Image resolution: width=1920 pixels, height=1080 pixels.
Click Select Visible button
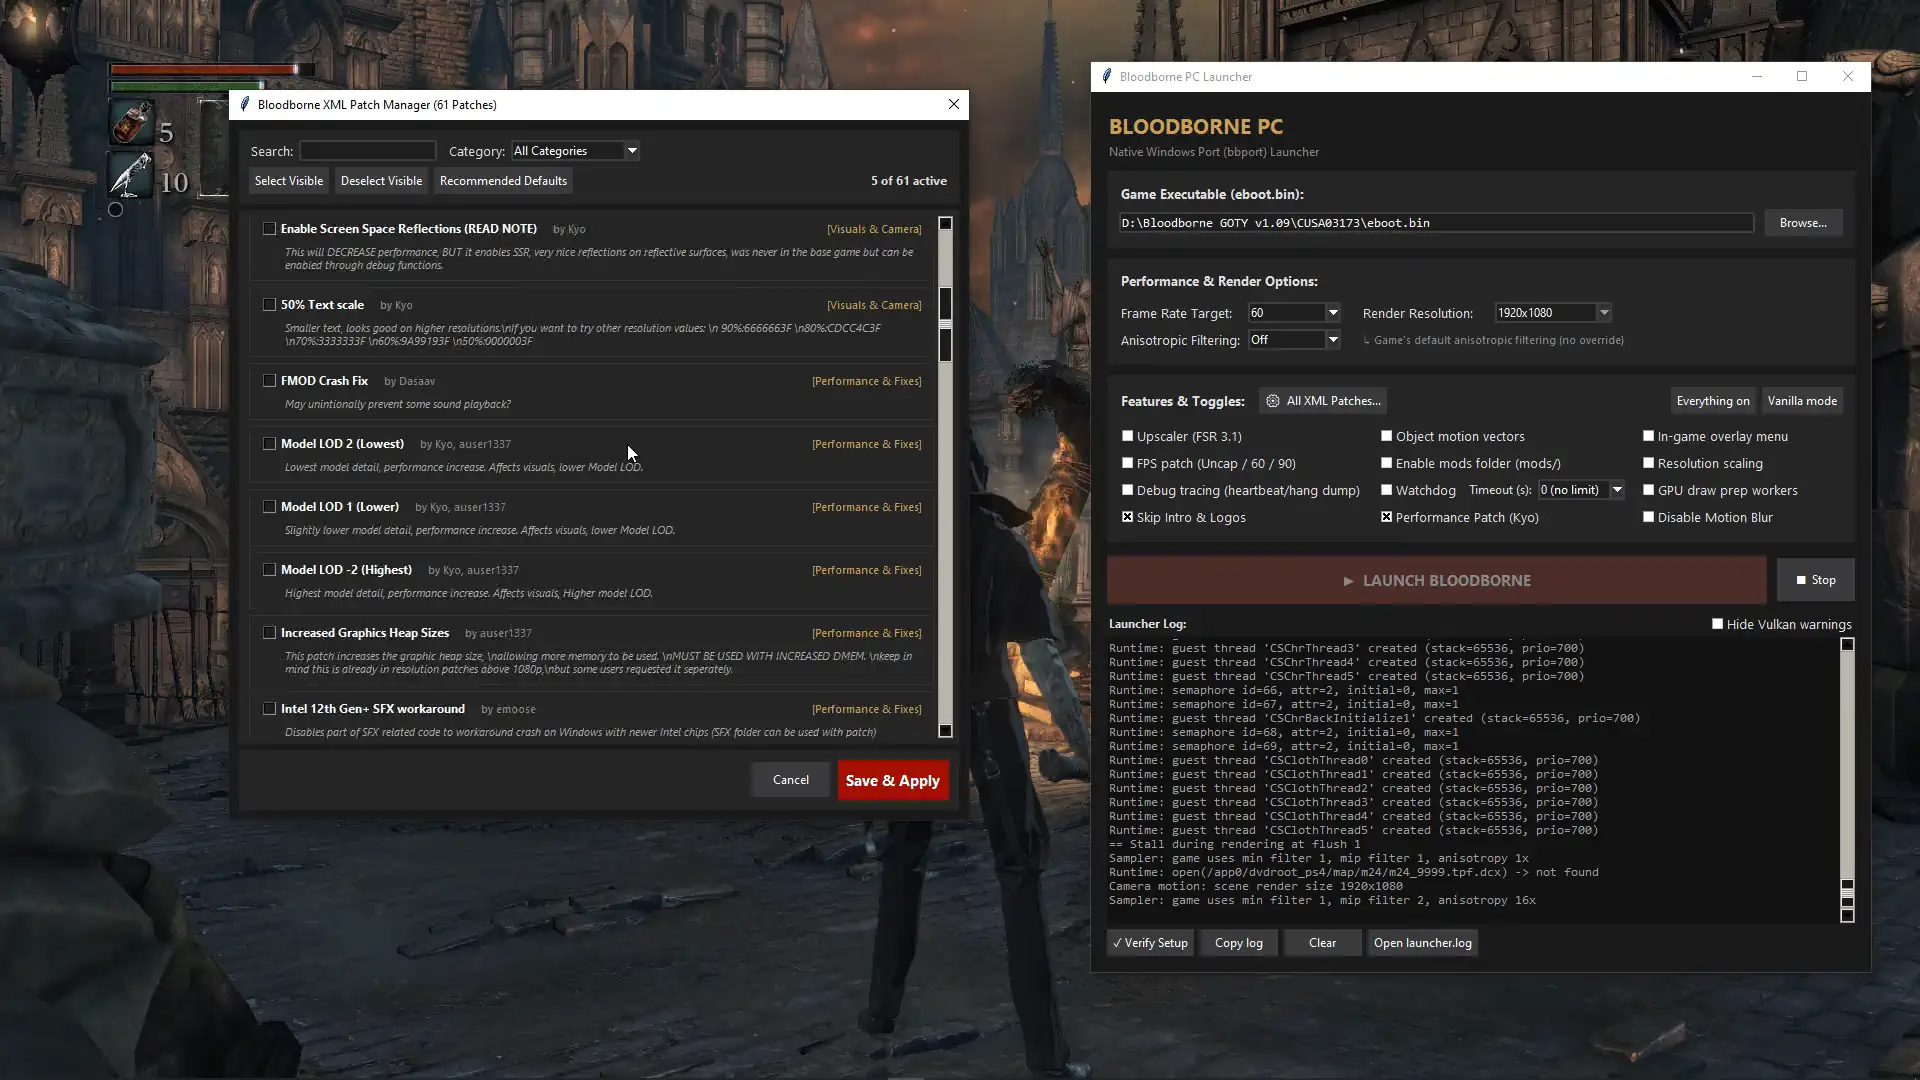tap(289, 181)
